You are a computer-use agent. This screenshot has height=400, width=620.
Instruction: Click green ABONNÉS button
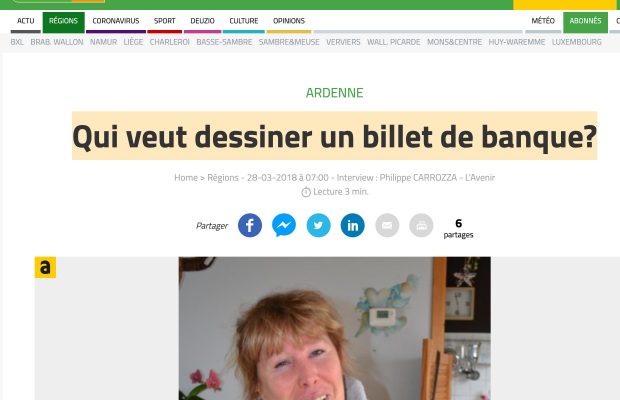click(x=585, y=21)
